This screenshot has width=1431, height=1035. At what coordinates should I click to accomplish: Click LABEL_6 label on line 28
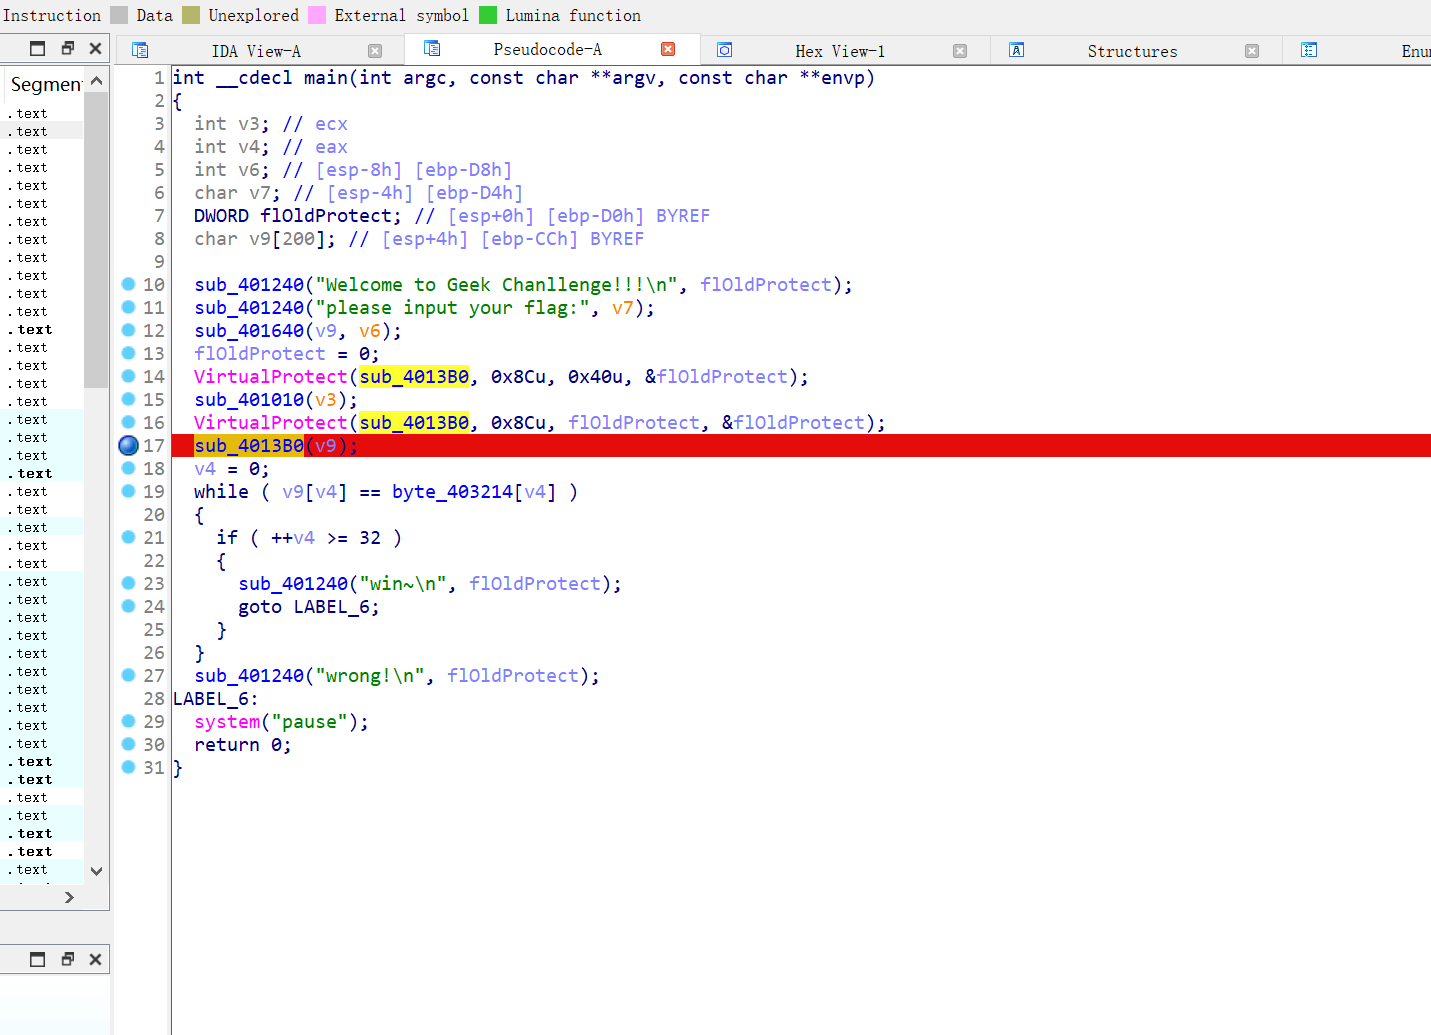click(x=215, y=699)
